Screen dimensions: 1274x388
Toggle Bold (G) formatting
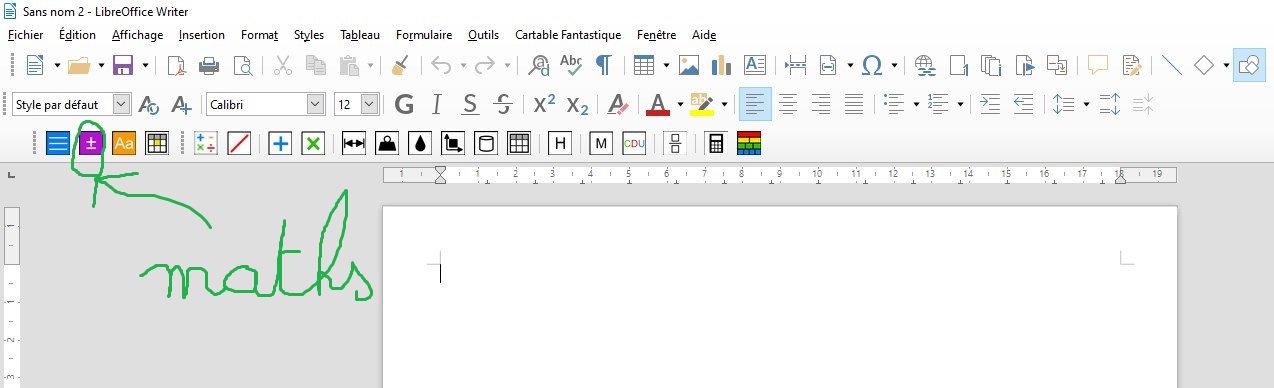(404, 104)
